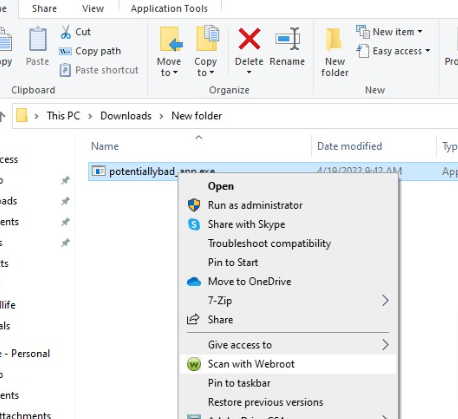
Task: Switch to the Share ribbon tab
Action: point(44,9)
